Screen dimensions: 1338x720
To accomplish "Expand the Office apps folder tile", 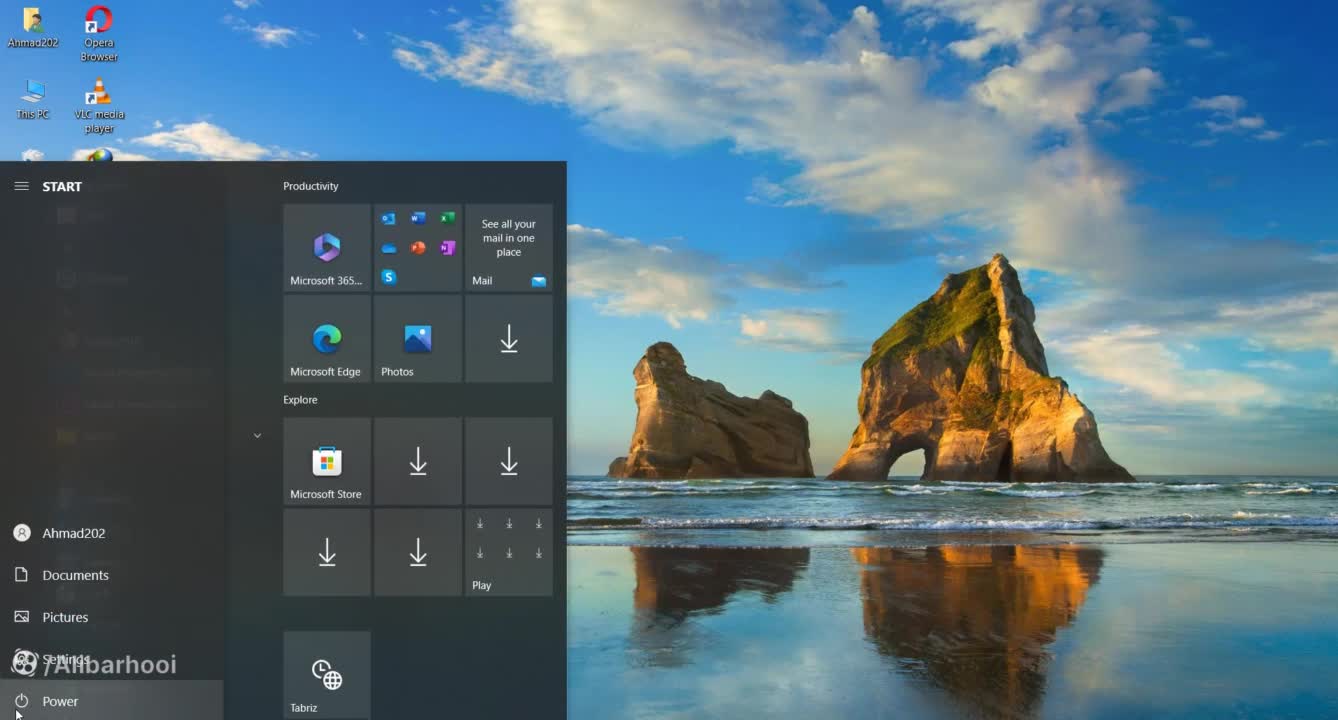I will point(418,248).
